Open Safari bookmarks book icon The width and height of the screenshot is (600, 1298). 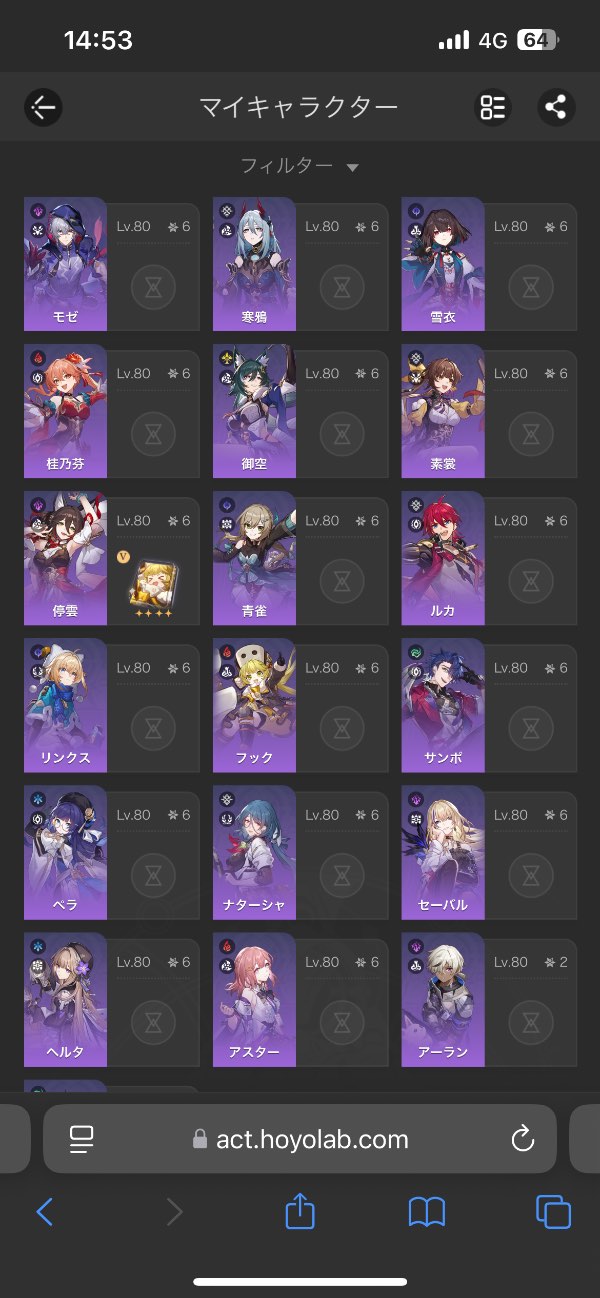pyautogui.click(x=427, y=1213)
